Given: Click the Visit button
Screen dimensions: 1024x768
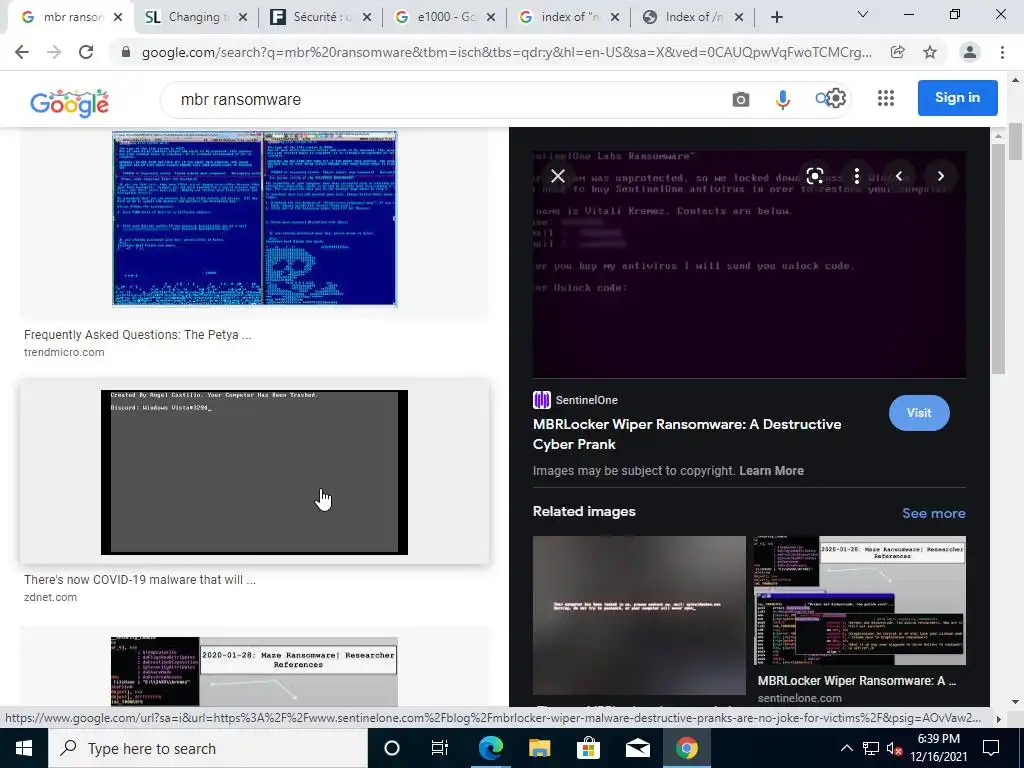Looking at the screenshot, I should click(919, 413).
